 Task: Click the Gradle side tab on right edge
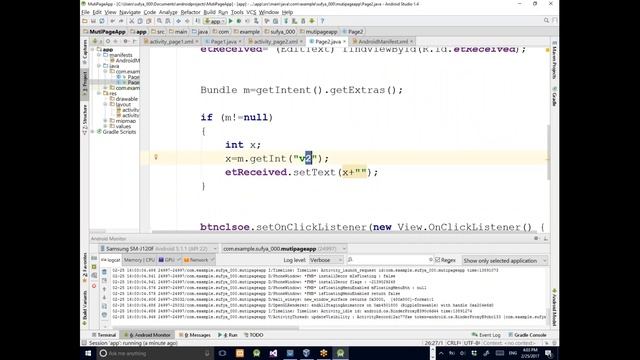point(554,97)
